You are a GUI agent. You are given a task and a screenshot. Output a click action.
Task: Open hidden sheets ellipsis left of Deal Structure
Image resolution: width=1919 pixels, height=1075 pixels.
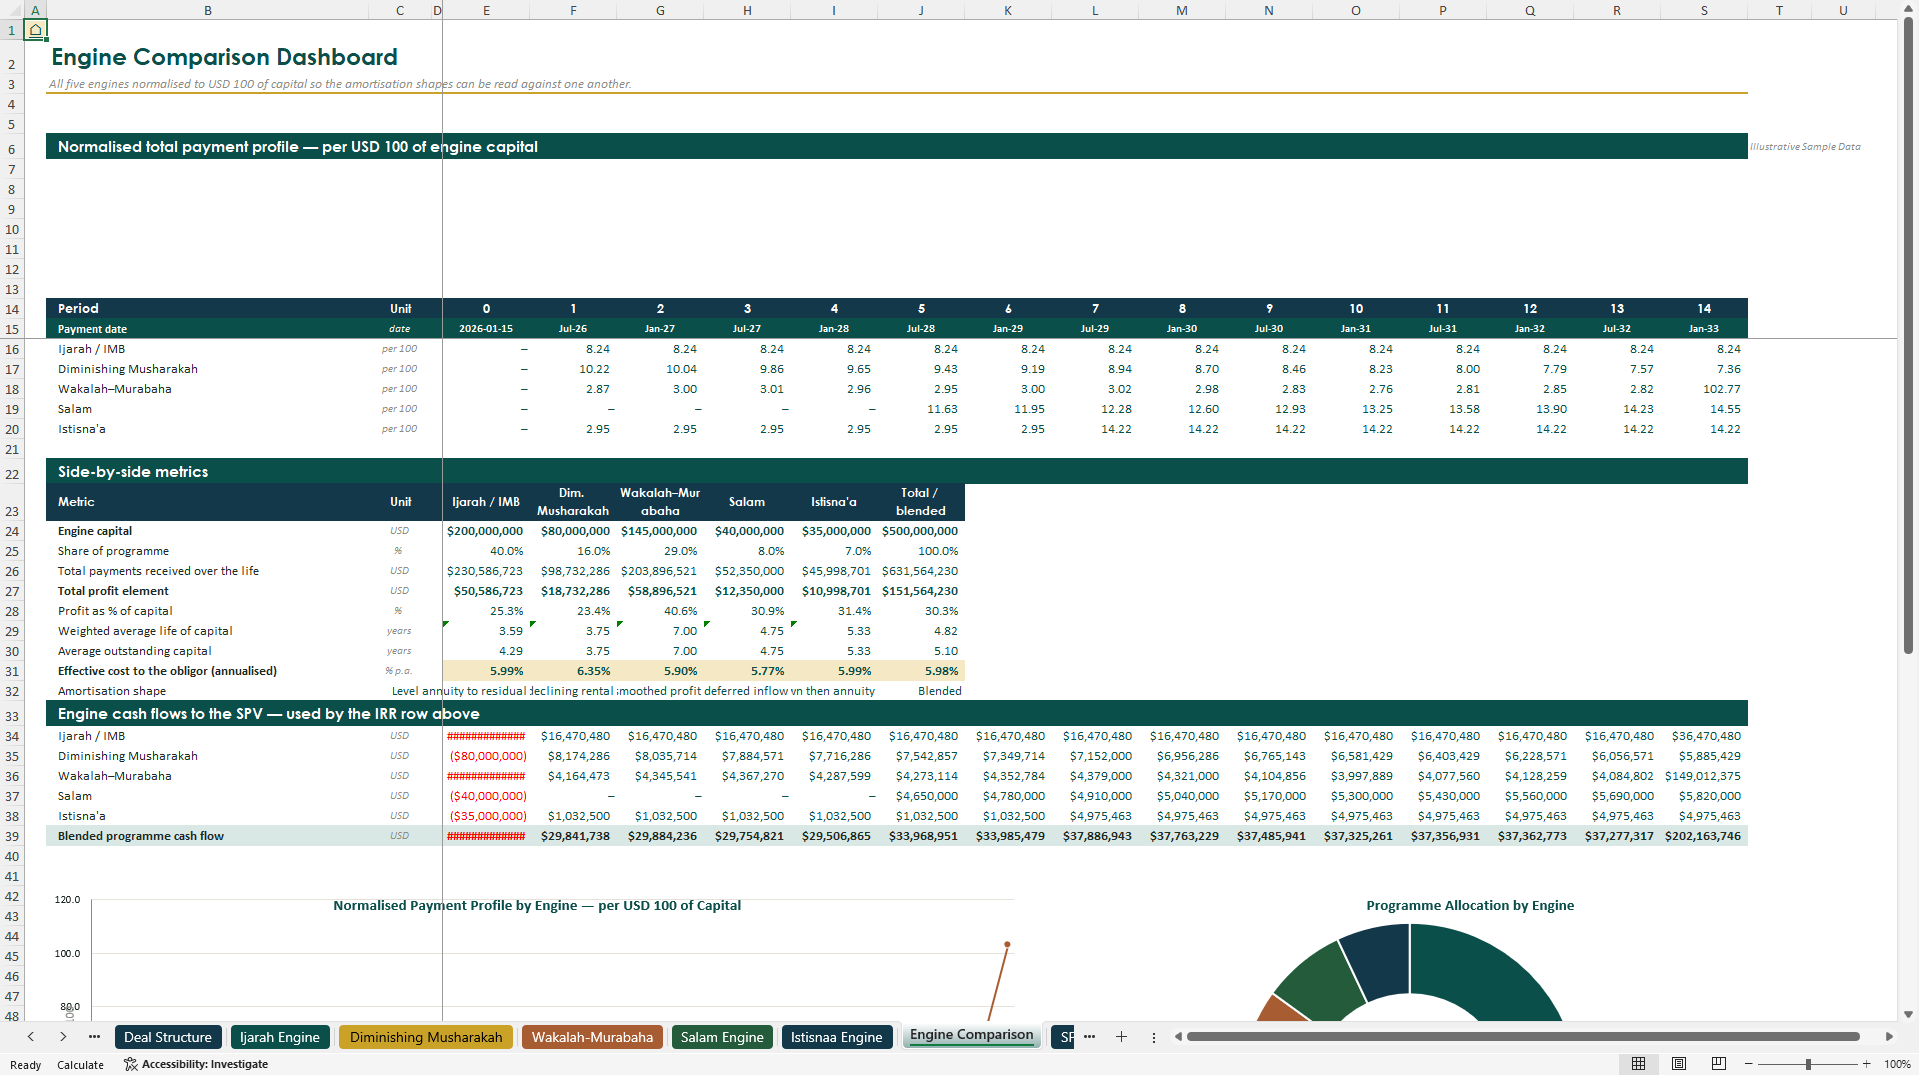pos(94,1037)
